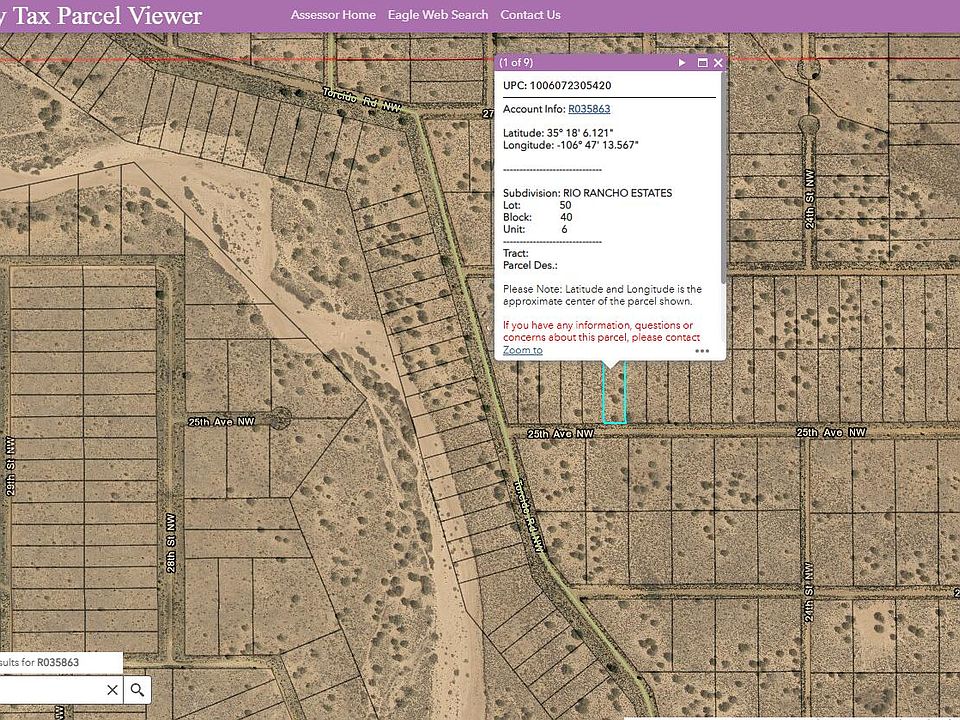The image size is (960, 720).
Task: Open Eagle Web Search page
Action: (438, 15)
